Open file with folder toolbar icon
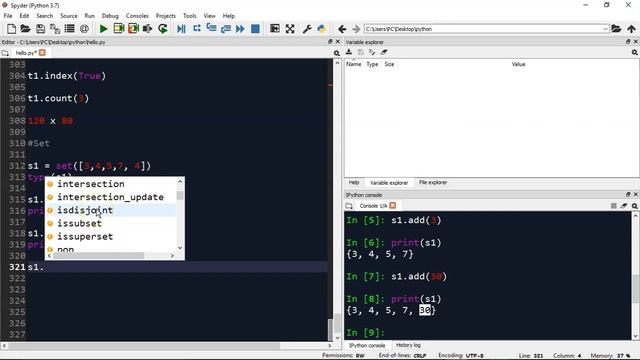The width and height of the screenshot is (640, 360). pos(25,29)
